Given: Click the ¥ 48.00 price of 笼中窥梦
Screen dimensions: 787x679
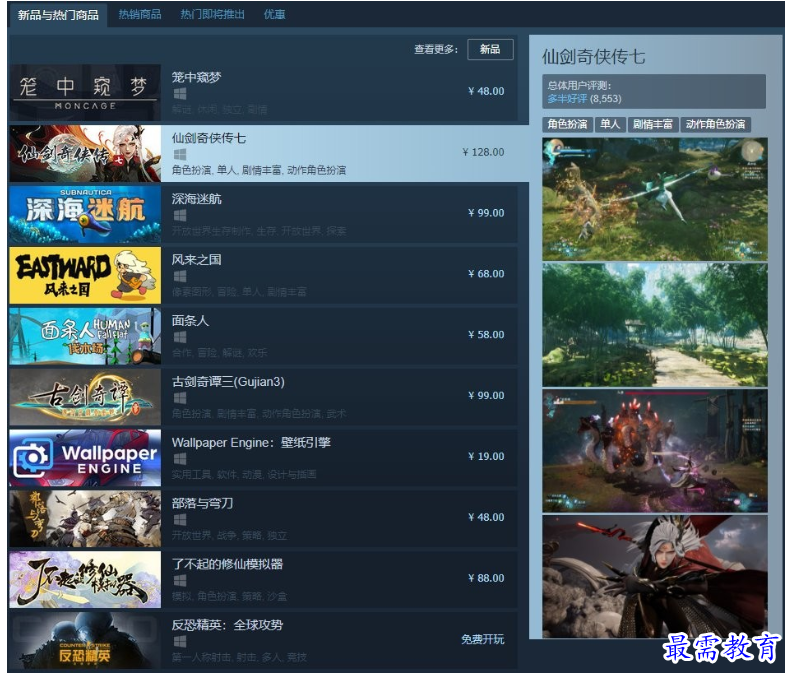Looking at the screenshot, I should 486,91.
